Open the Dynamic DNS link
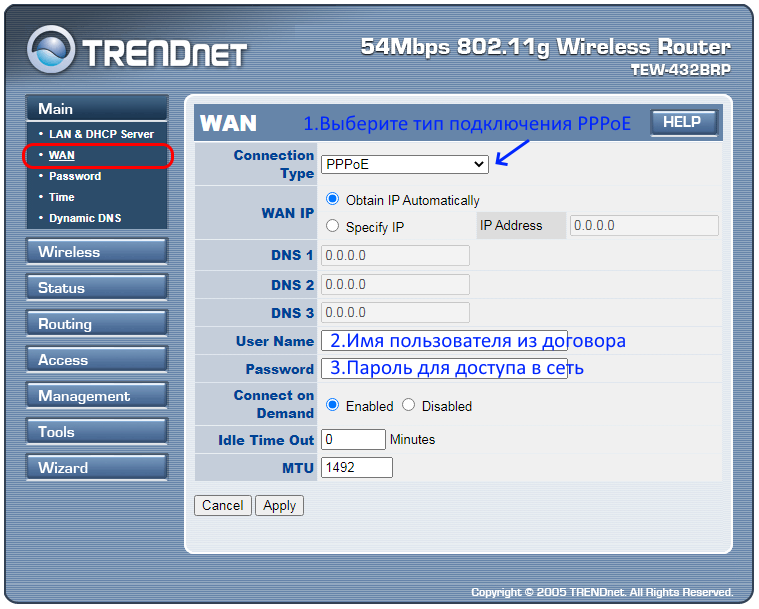 coord(85,218)
